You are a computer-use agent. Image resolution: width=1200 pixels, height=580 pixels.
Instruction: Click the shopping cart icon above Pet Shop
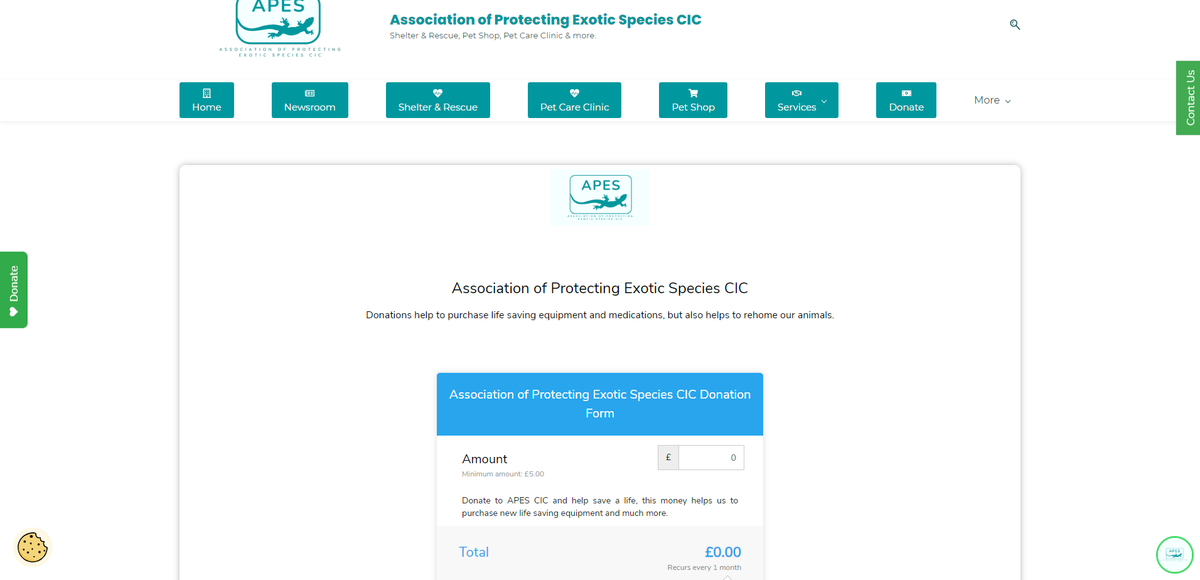point(693,93)
